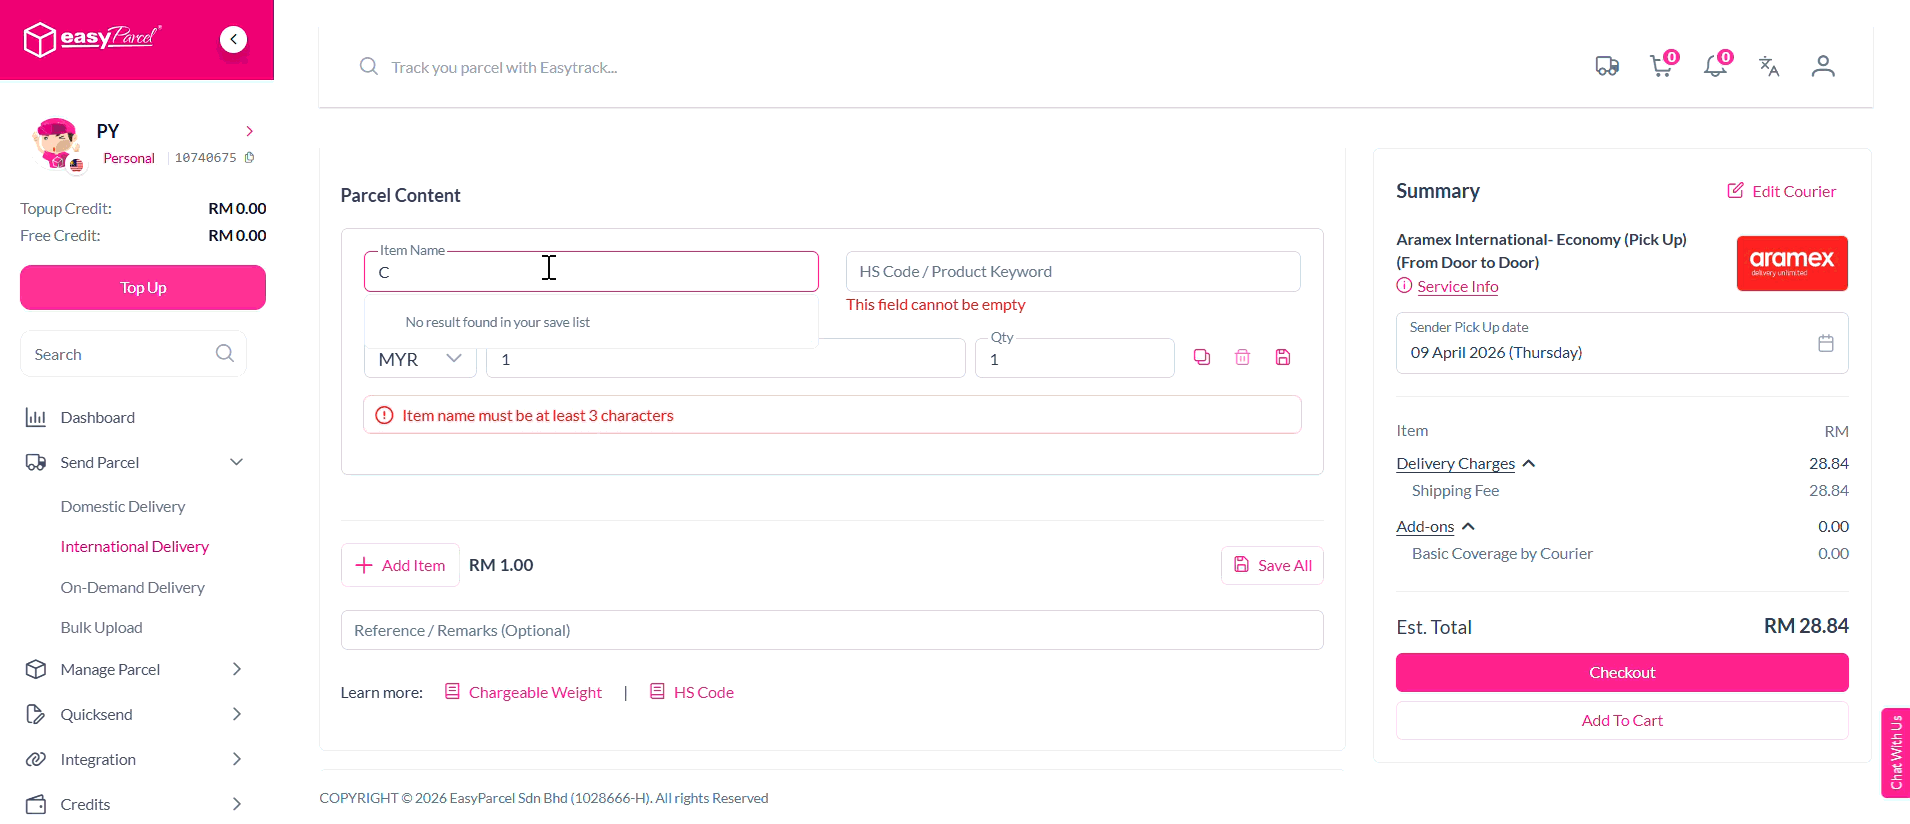Collapse the sidebar with the arrow button

(233, 39)
